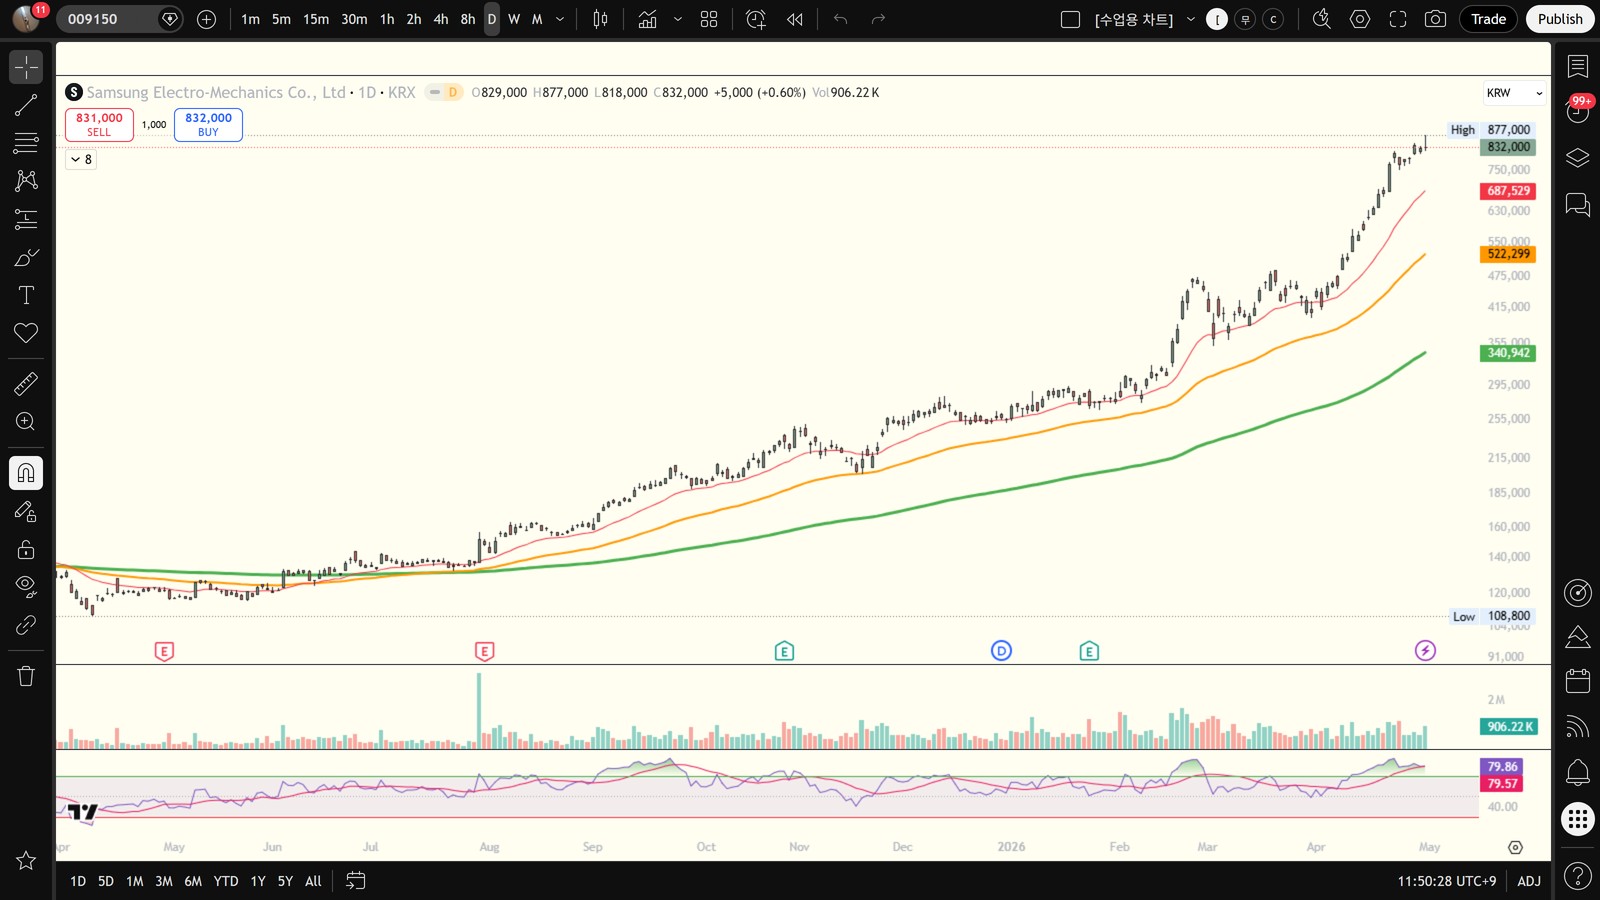
Task: Select the ruler measure tool
Action: click(26, 383)
